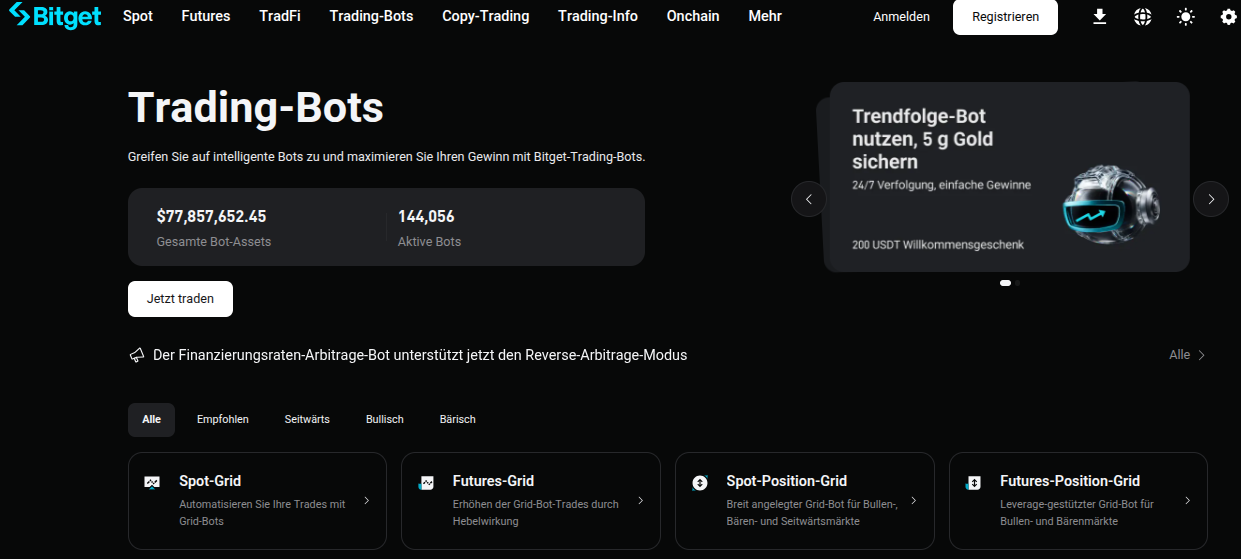1241x559 pixels.
Task: Open the Futures menu
Action: (206, 16)
